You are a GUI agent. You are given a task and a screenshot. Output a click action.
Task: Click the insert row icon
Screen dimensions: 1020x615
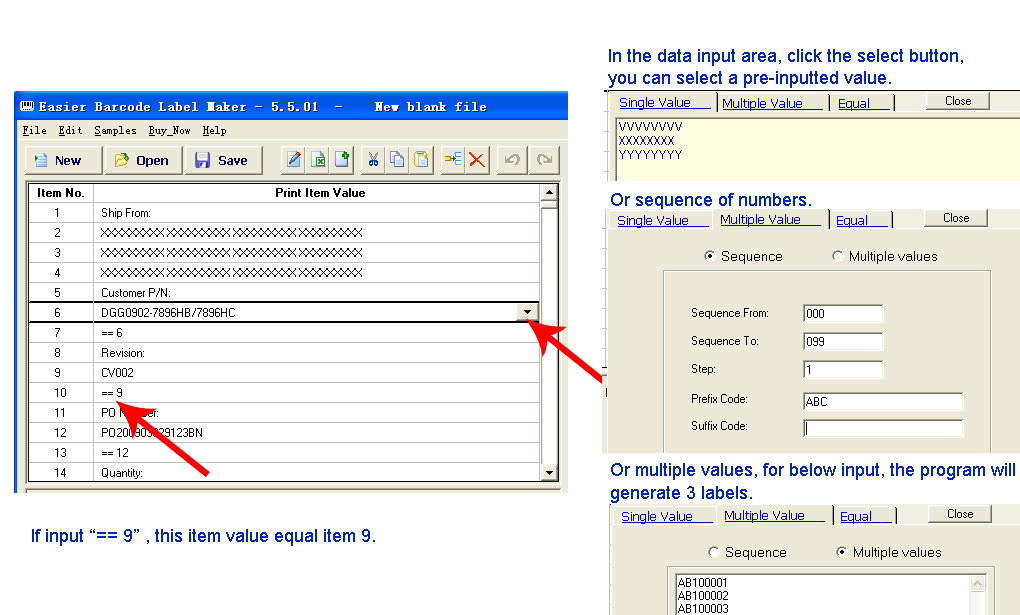(x=452, y=160)
